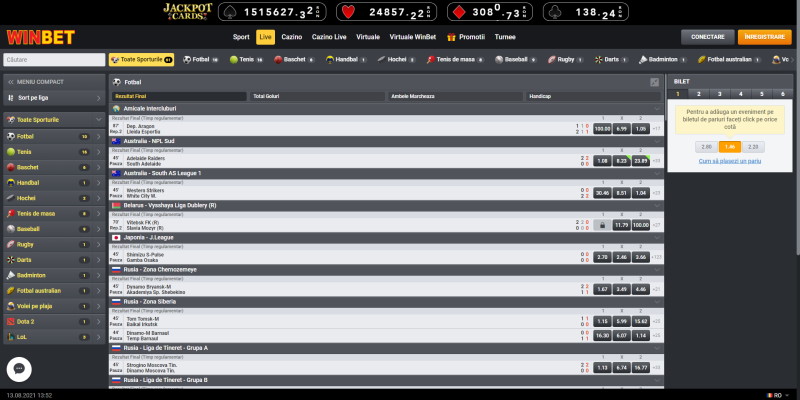Click the Hochei stick icon in sidebar
Viewport: 800px width, 400px height.
11,198
